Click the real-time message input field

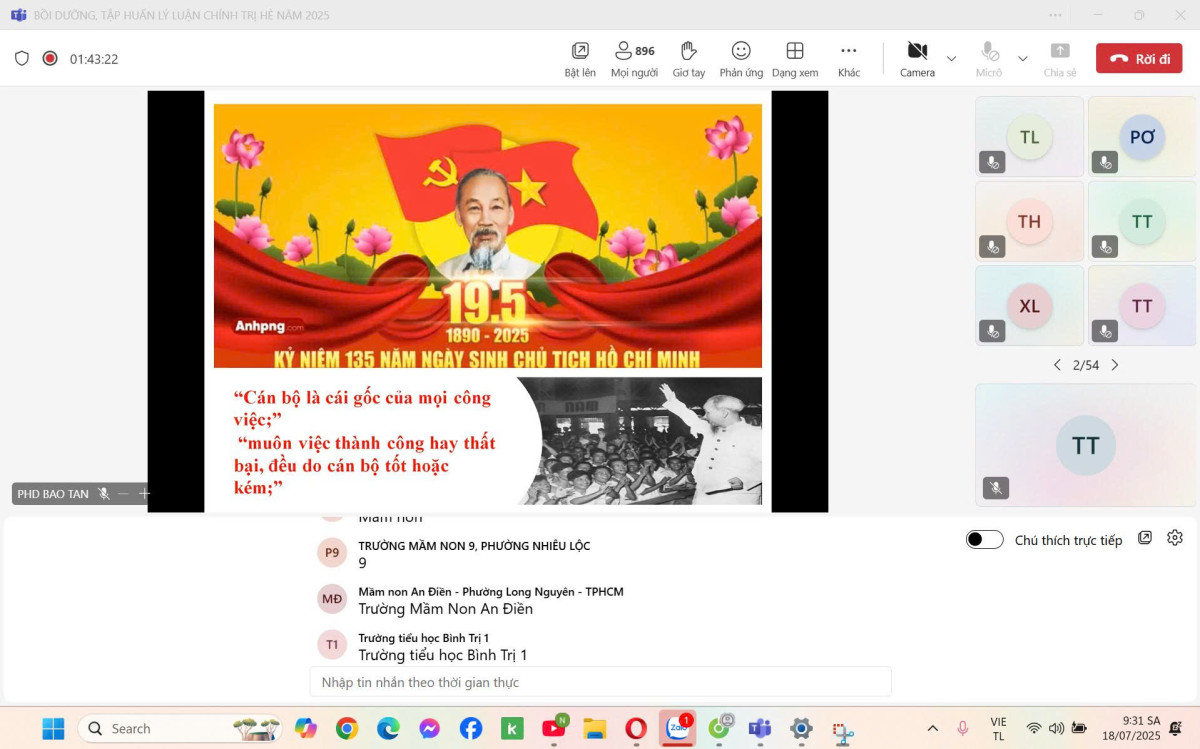tap(600, 682)
